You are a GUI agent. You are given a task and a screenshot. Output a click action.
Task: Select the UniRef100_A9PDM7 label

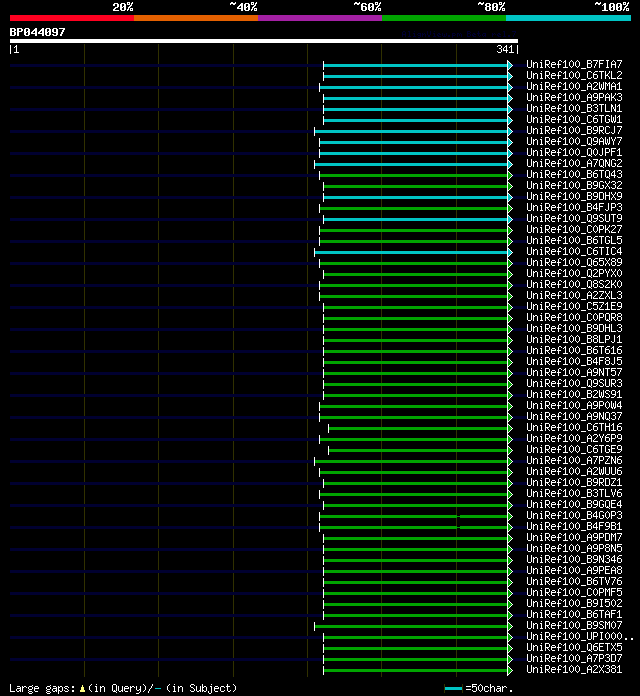pos(574,537)
